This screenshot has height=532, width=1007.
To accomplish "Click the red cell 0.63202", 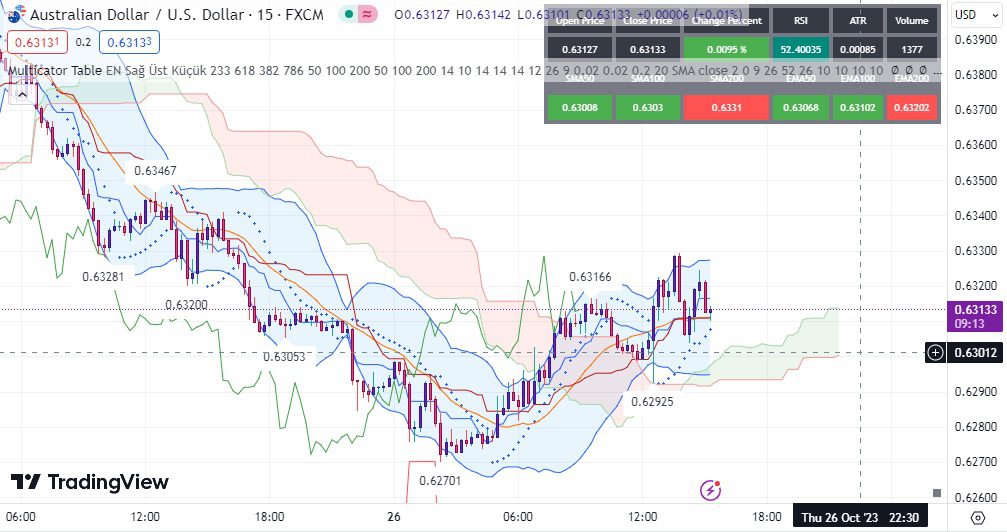I will coord(911,107).
